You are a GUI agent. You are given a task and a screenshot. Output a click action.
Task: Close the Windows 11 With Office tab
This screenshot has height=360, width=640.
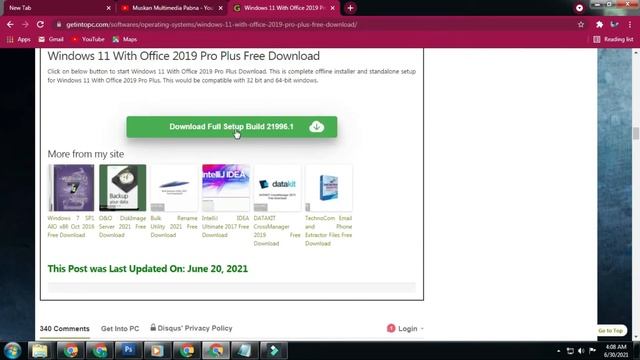(332, 8)
